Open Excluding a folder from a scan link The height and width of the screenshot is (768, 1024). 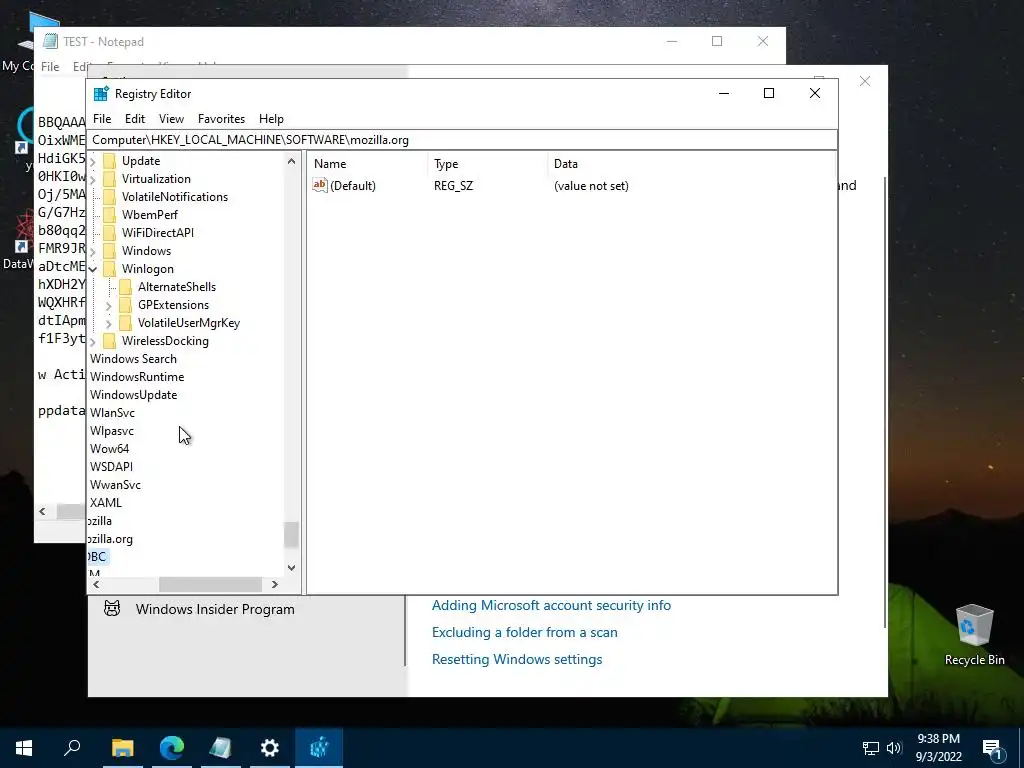[x=524, y=632]
